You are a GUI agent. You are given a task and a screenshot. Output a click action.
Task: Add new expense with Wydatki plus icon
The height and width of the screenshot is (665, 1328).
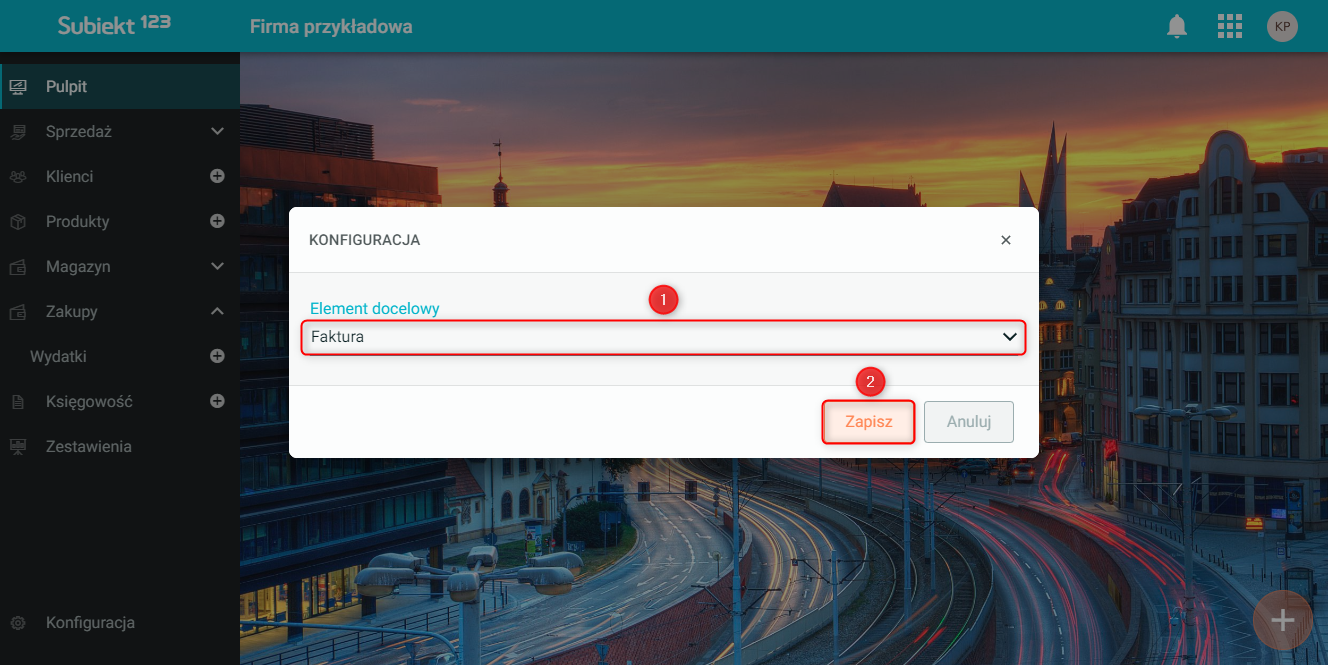point(217,356)
